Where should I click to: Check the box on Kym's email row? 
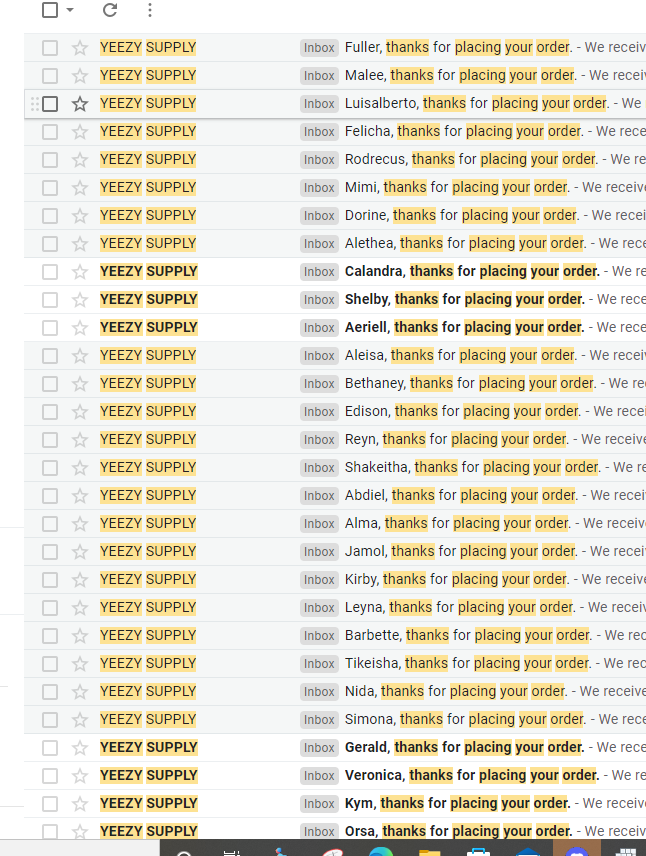(x=50, y=804)
